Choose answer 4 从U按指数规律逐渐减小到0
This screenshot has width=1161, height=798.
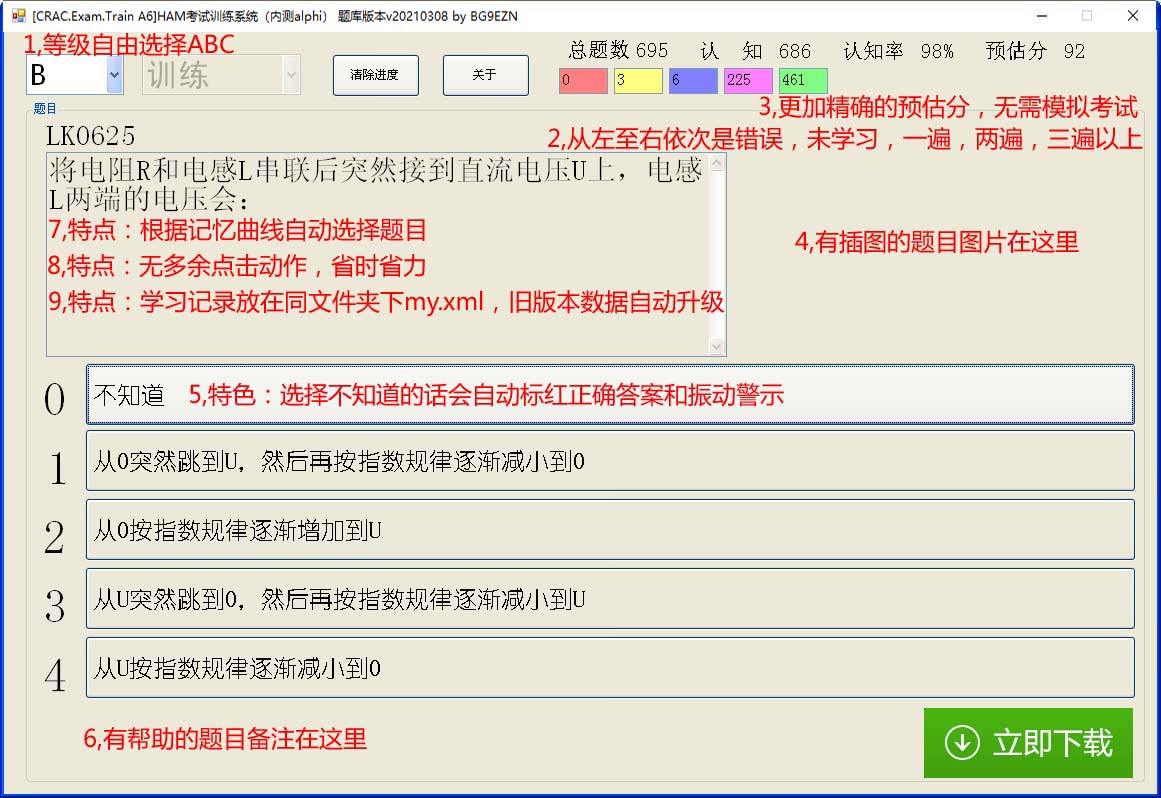pos(610,667)
